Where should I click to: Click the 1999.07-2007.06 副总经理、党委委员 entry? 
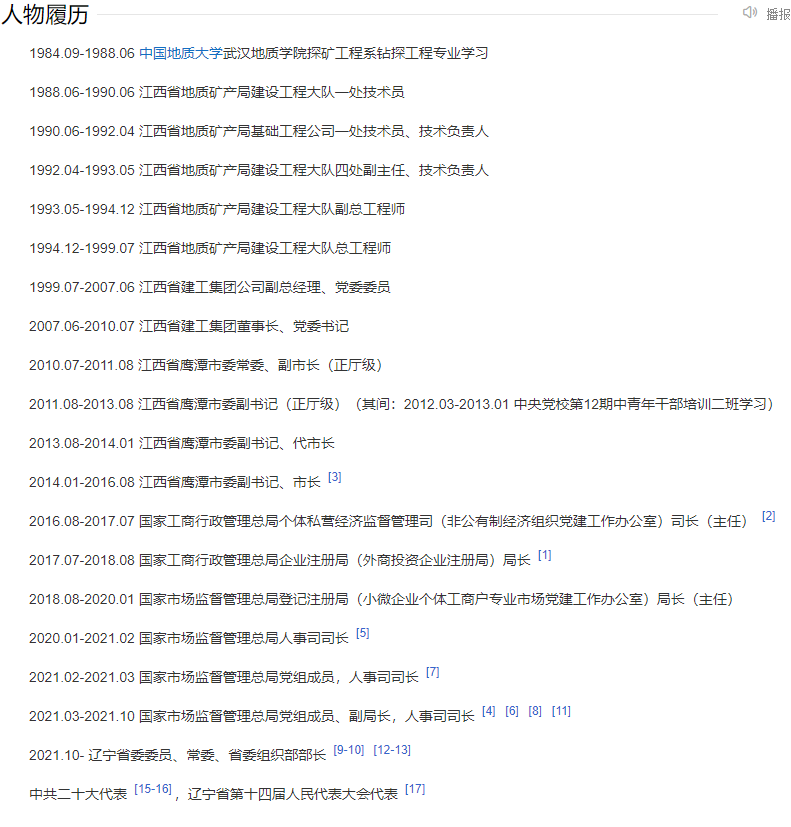pos(209,287)
